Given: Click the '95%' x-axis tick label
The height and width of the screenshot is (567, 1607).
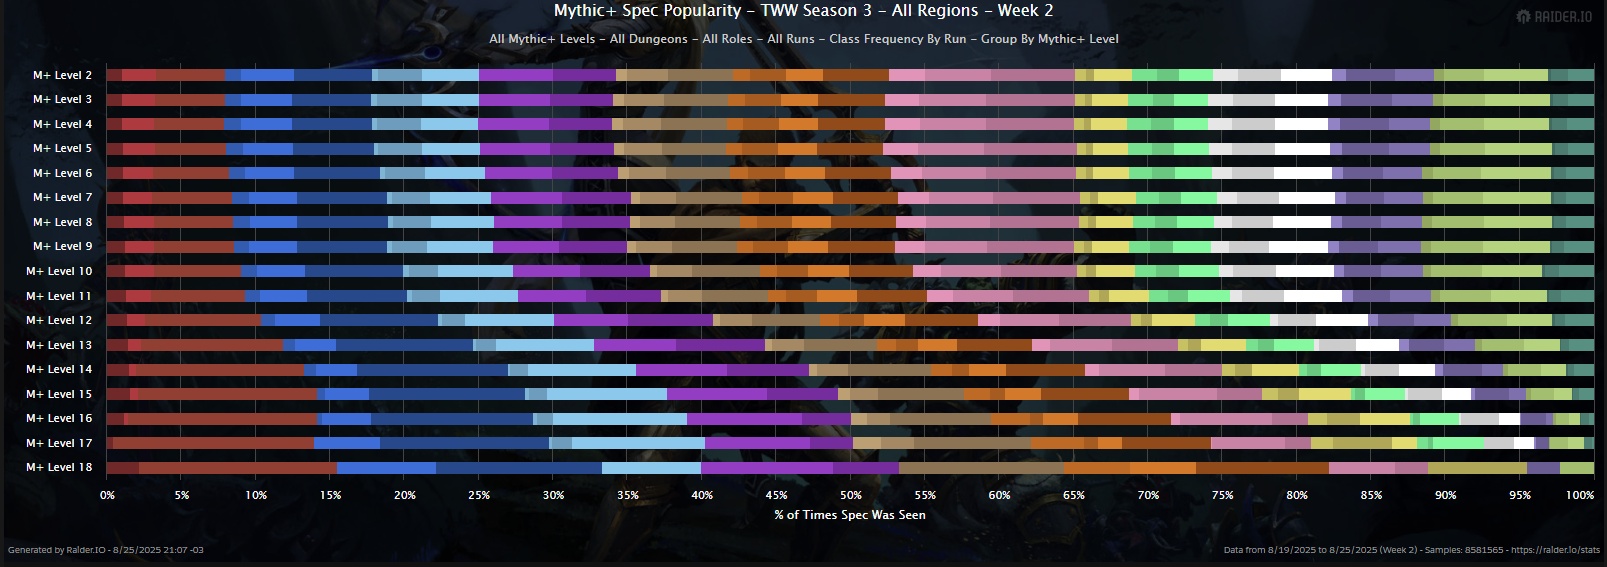Looking at the screenshot, I should [1520, 495].
